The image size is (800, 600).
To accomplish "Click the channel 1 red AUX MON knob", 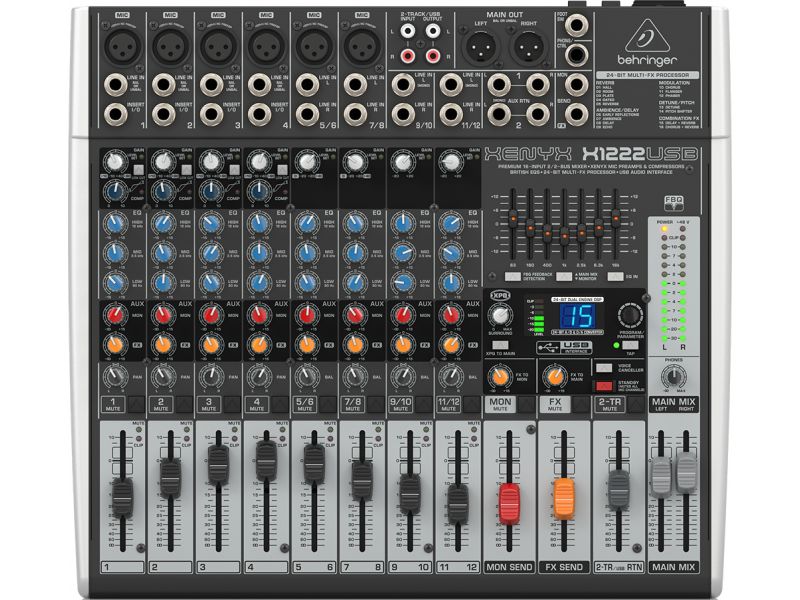I will (115, 315).
